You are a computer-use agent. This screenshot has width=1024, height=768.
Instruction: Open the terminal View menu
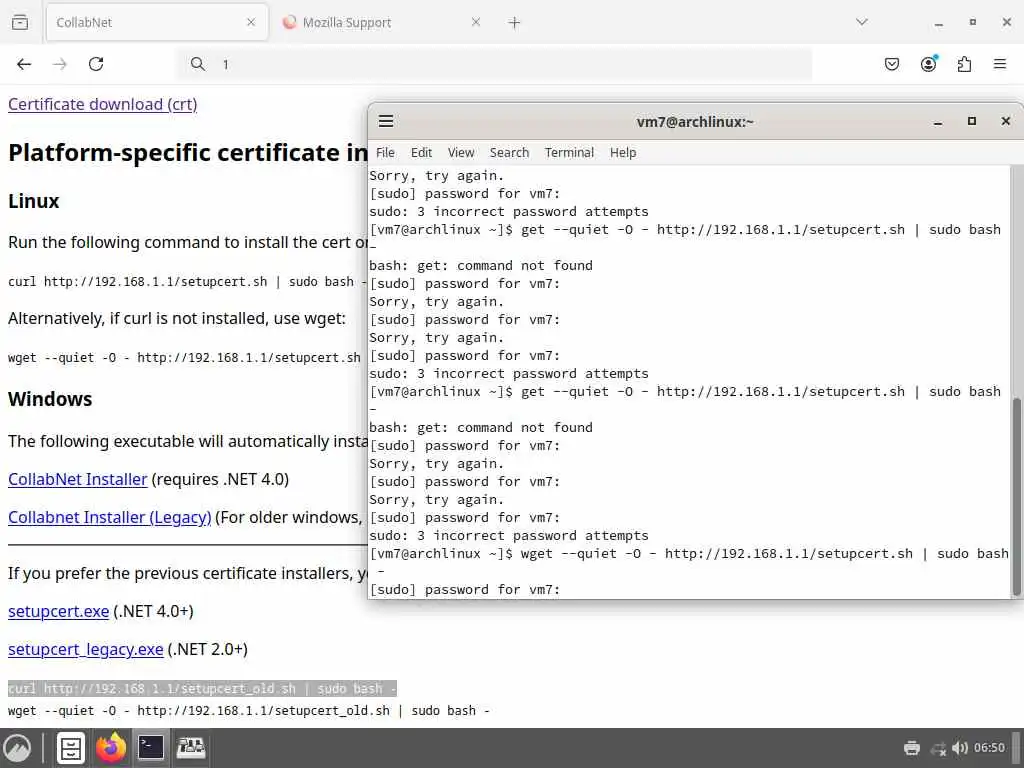(461, 152)
